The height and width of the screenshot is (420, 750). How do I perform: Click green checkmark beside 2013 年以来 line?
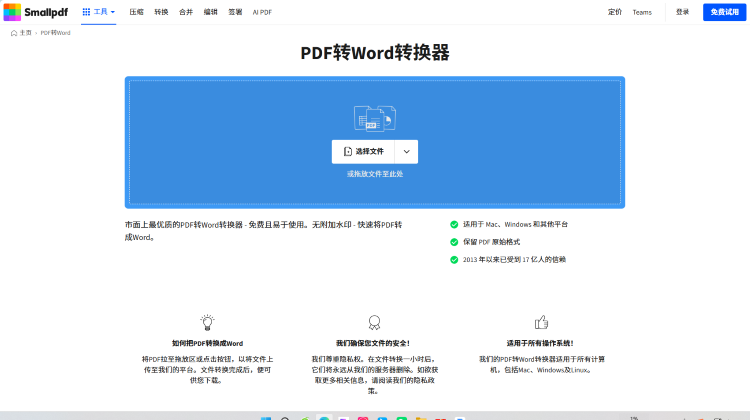(x=454, y=260)
